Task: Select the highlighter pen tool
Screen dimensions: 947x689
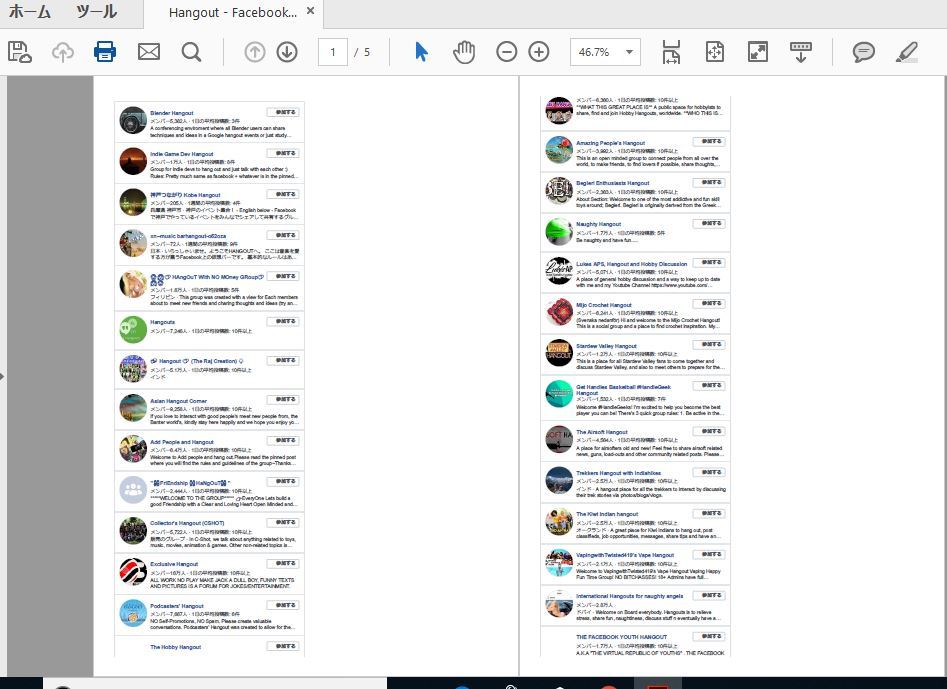Action: click(x=907, y=52)
